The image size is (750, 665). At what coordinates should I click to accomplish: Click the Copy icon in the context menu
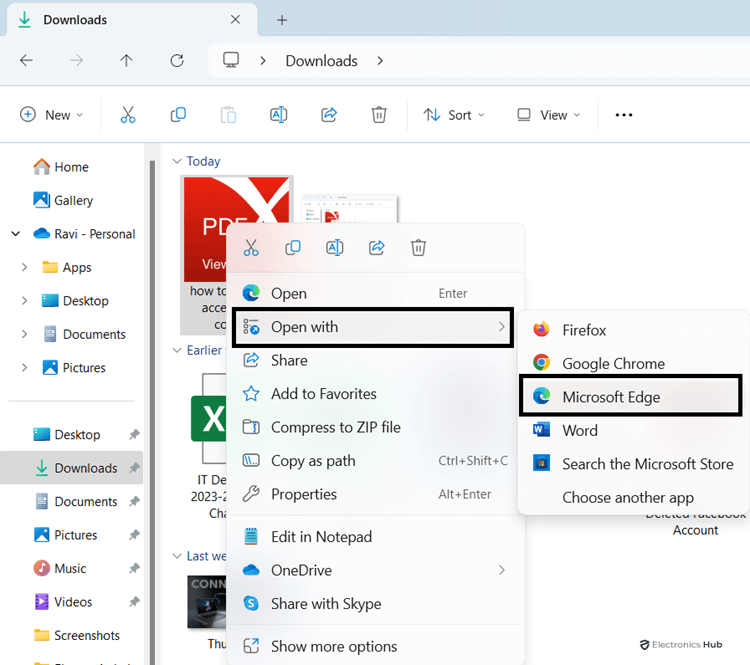(x=293, y=248)
